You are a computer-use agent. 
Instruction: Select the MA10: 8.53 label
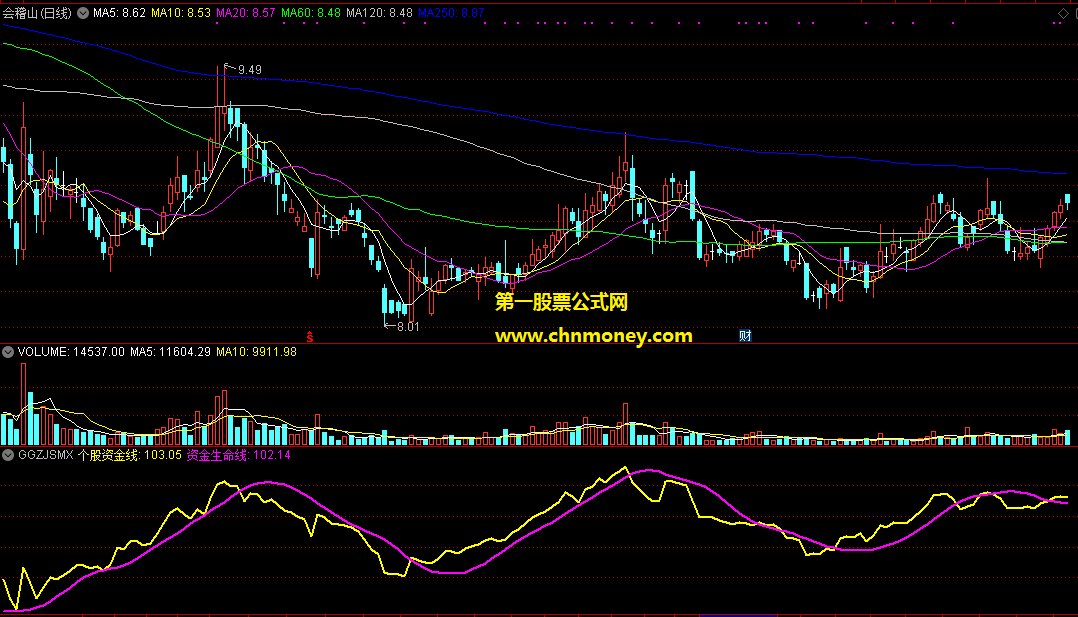point(181,13)
